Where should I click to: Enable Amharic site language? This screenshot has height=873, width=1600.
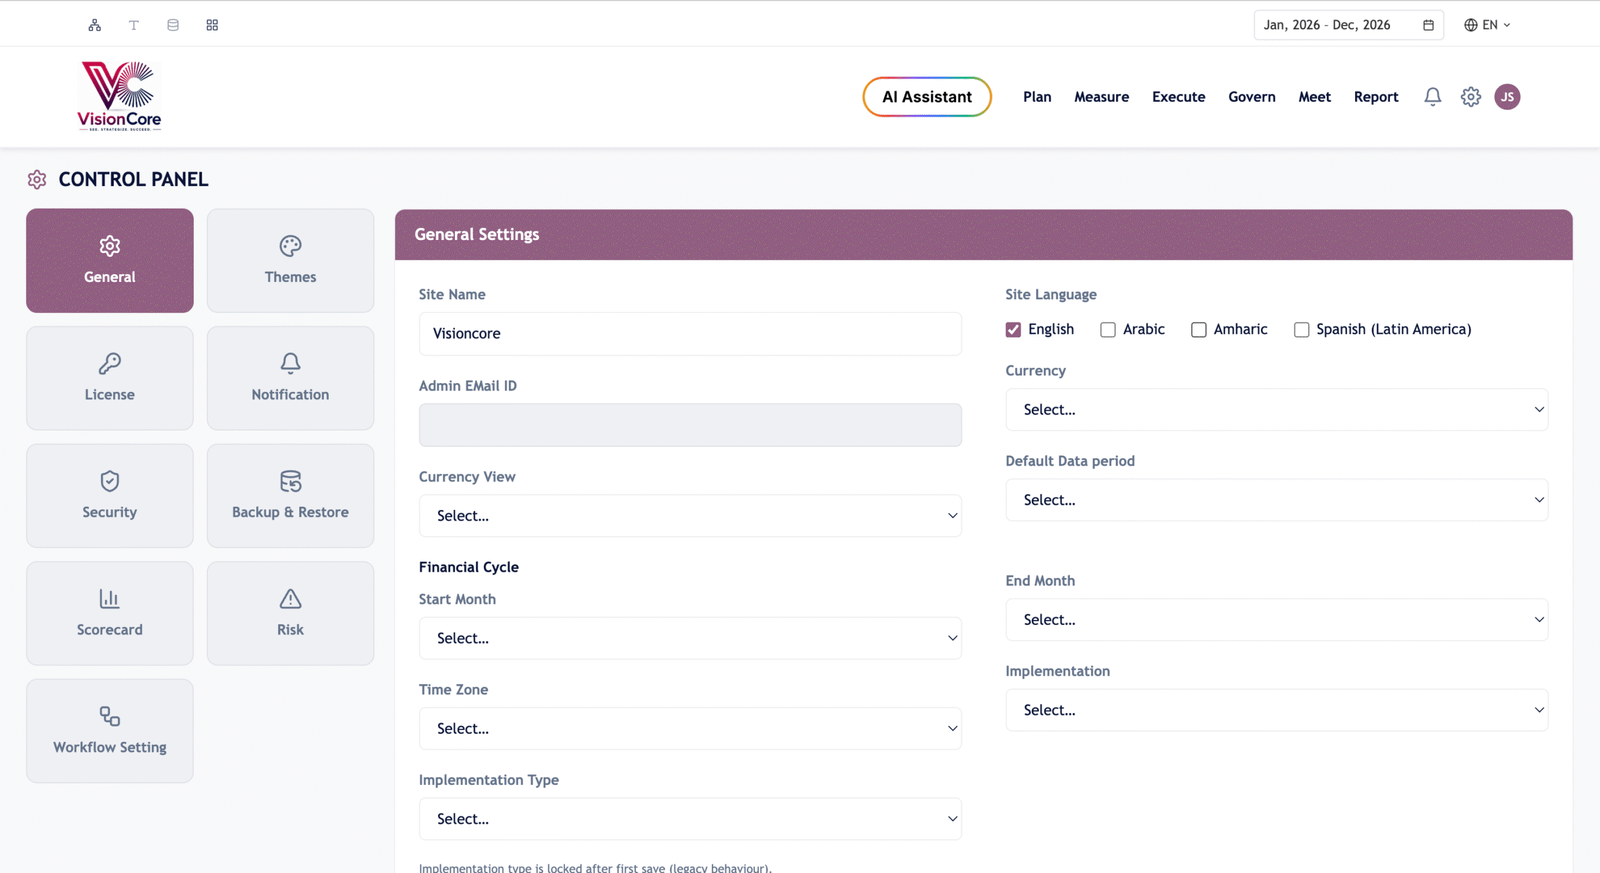coord(1199,330)
